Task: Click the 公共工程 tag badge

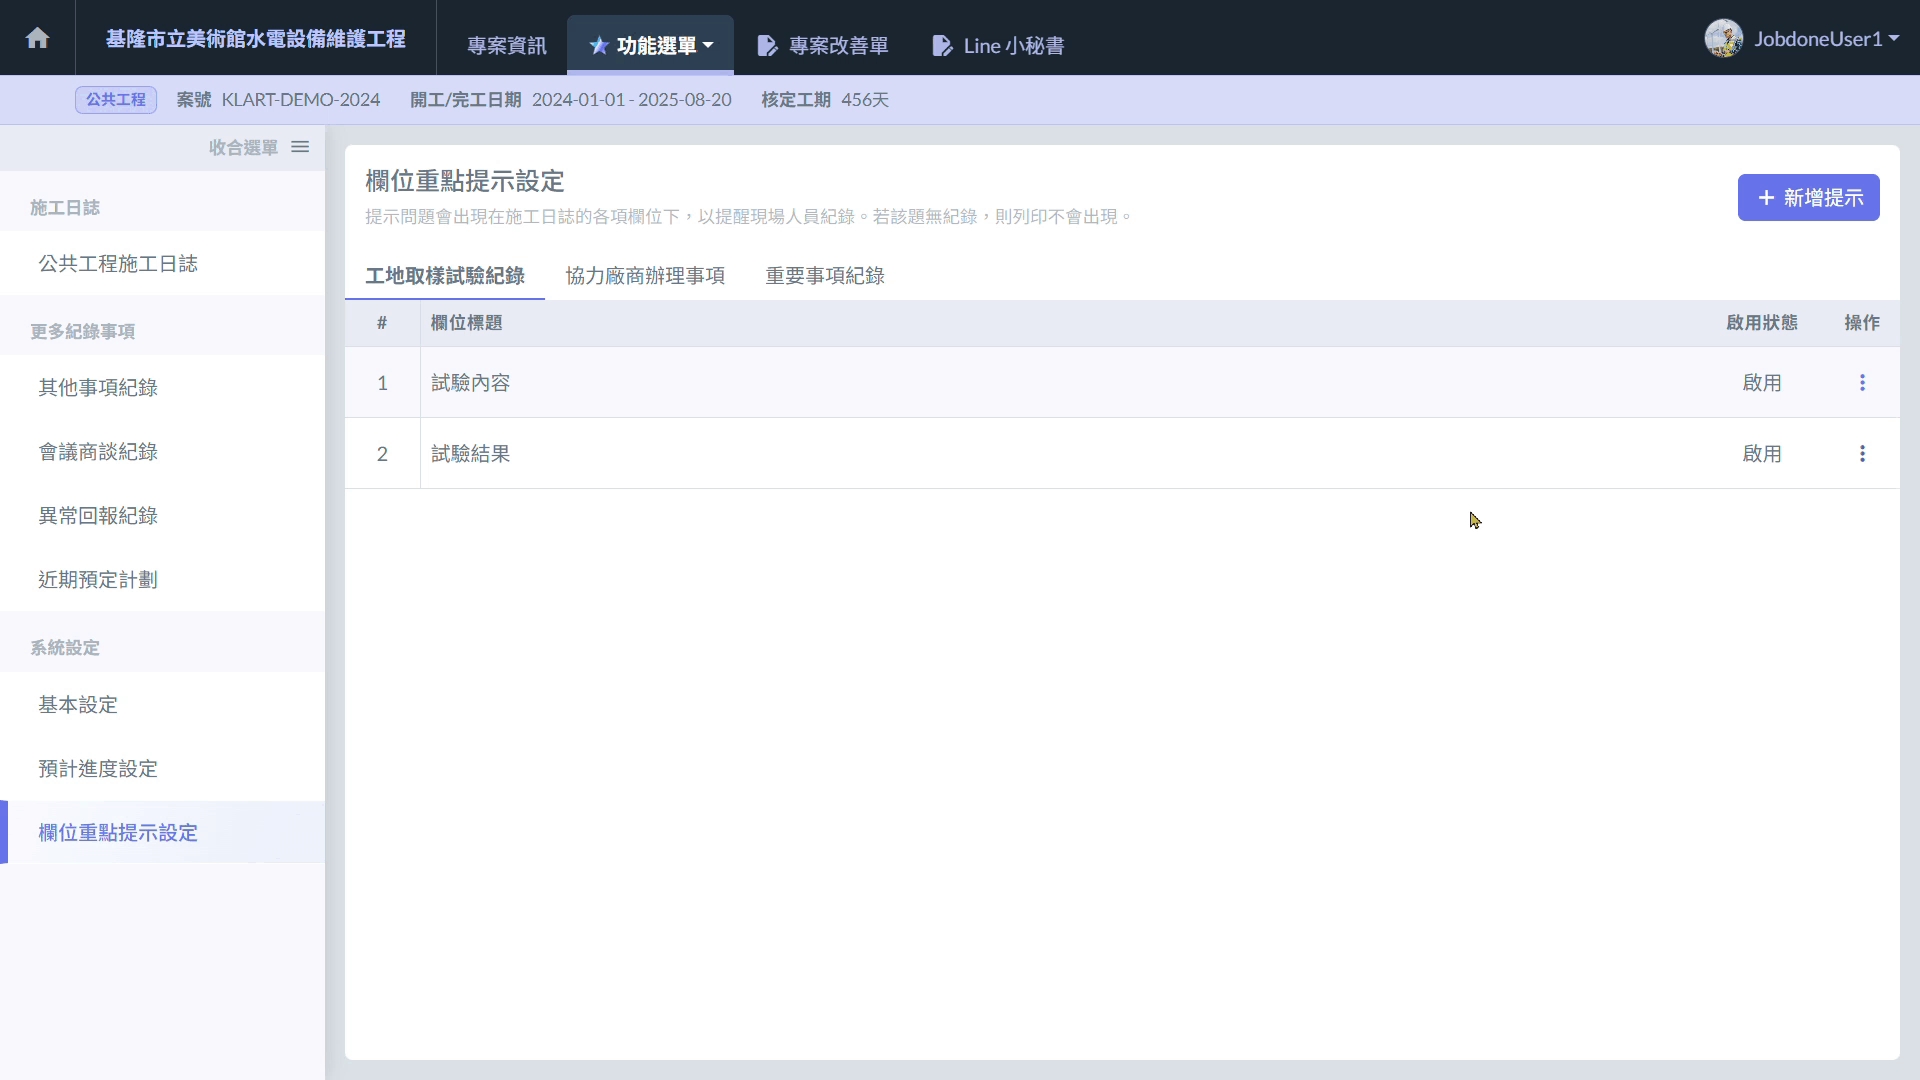Action: 116,100
